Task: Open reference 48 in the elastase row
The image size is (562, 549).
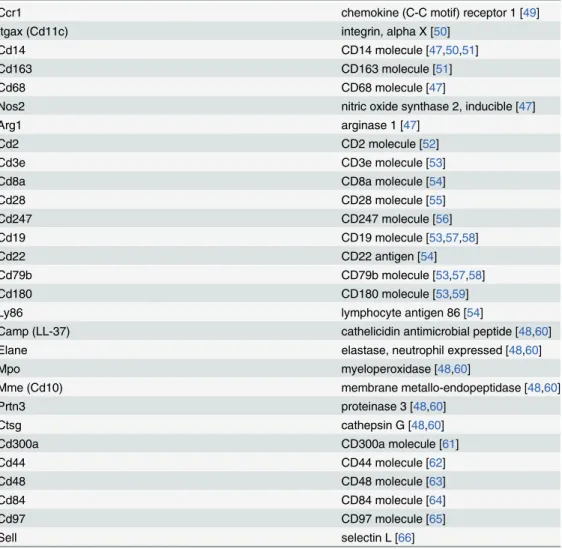Action: [x=515, y=350]
